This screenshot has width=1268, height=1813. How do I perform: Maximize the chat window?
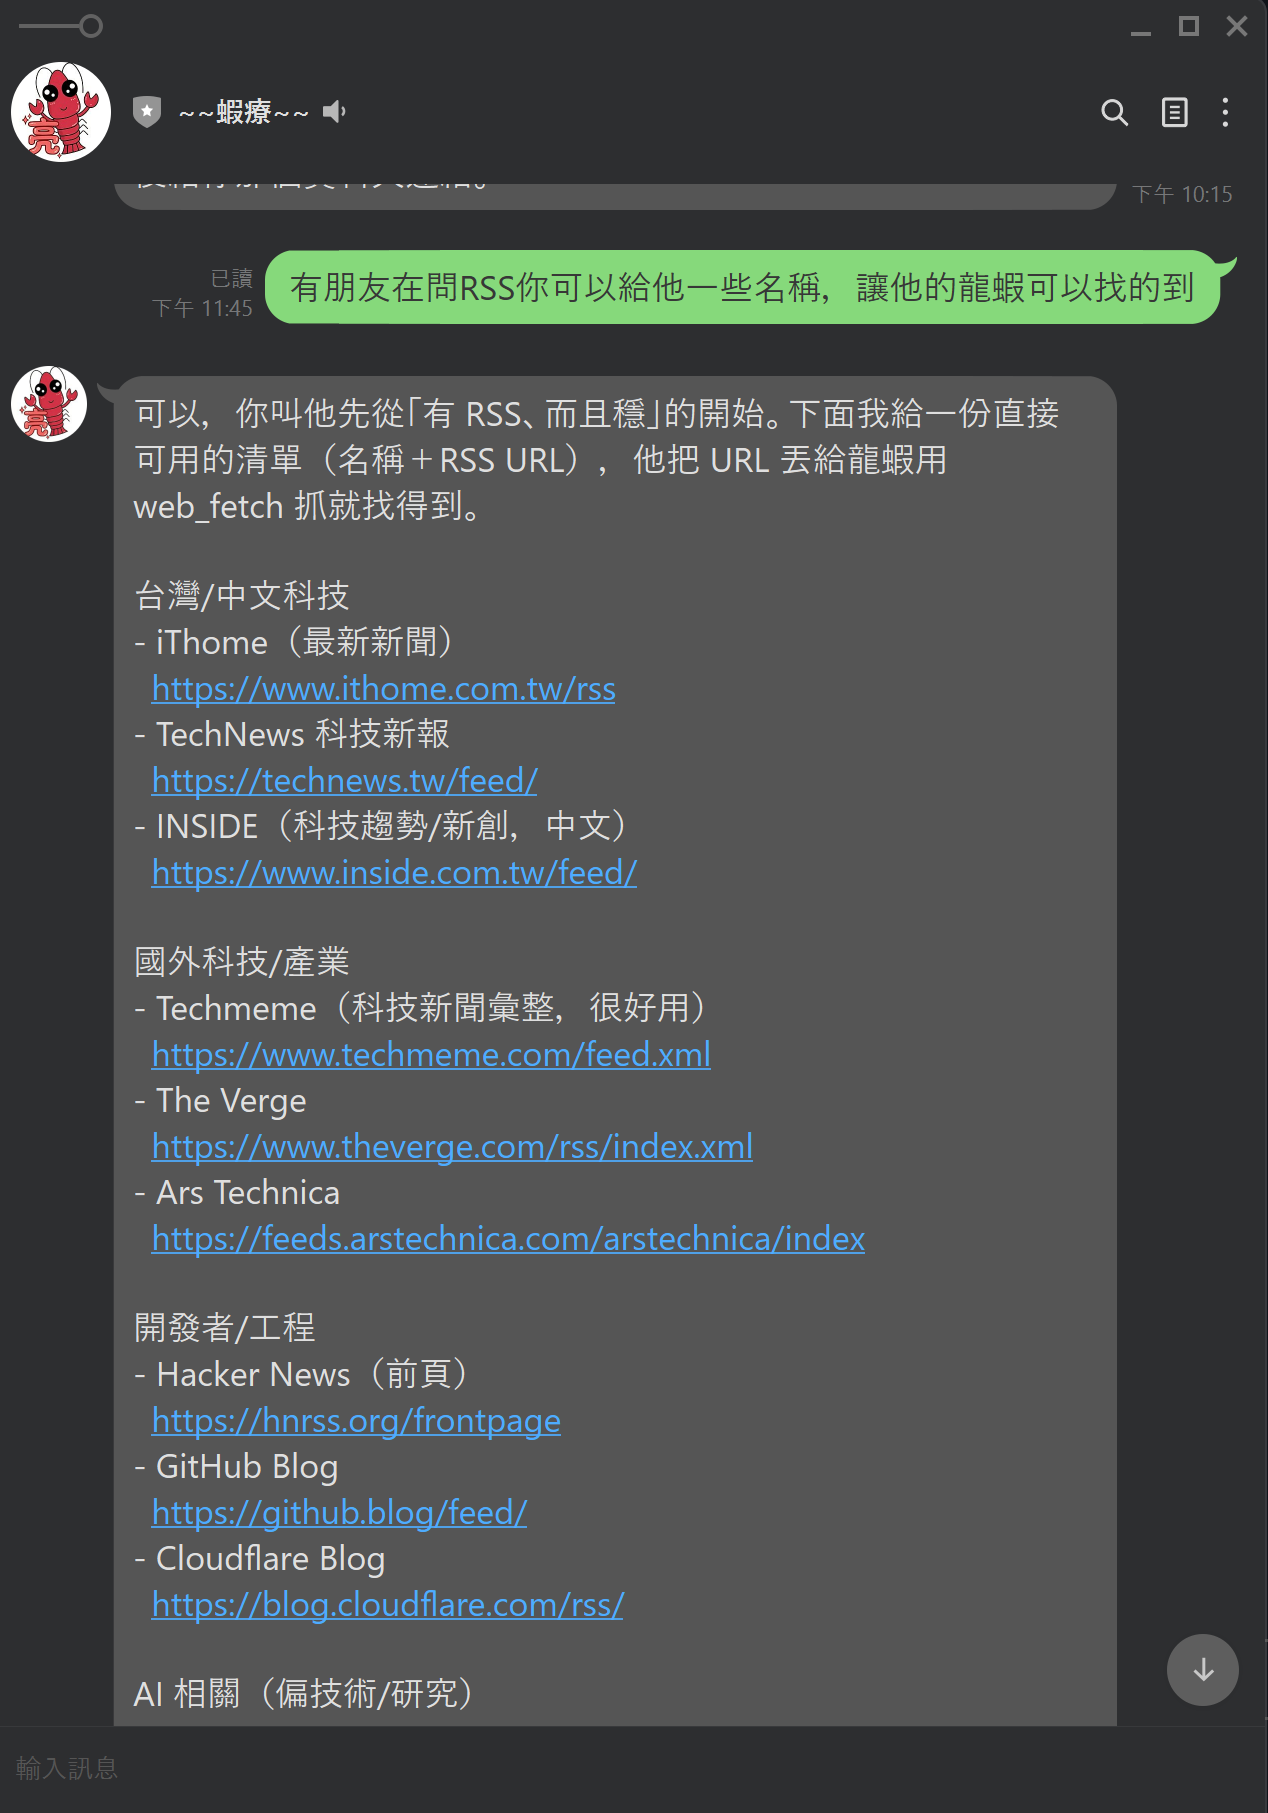tap(1188, 26)
